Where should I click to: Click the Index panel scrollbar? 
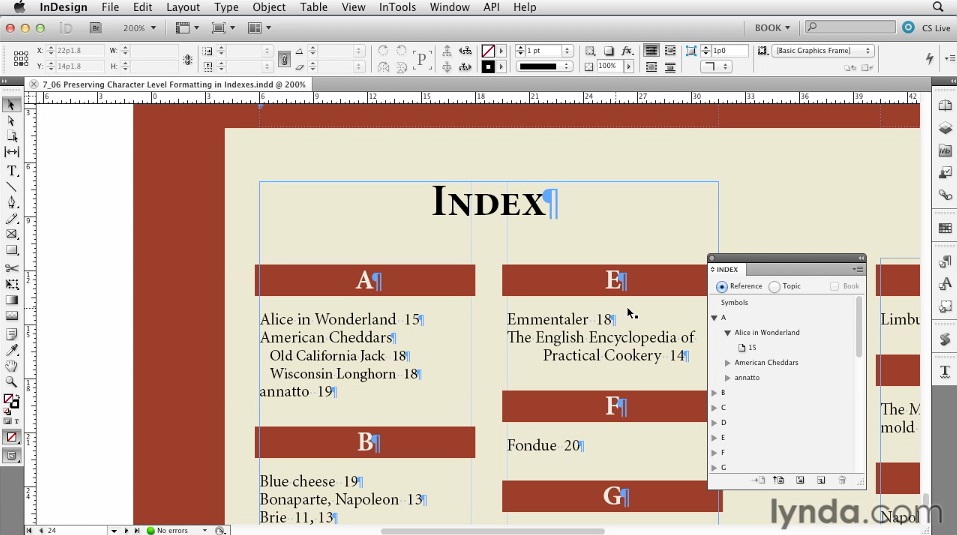[x=859, y=326]
